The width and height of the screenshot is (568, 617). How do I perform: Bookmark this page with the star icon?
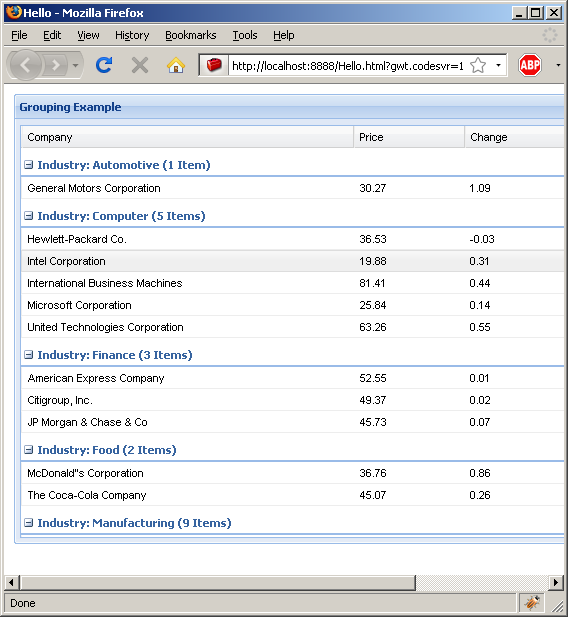pyautogui.click(x=478, y=65)
